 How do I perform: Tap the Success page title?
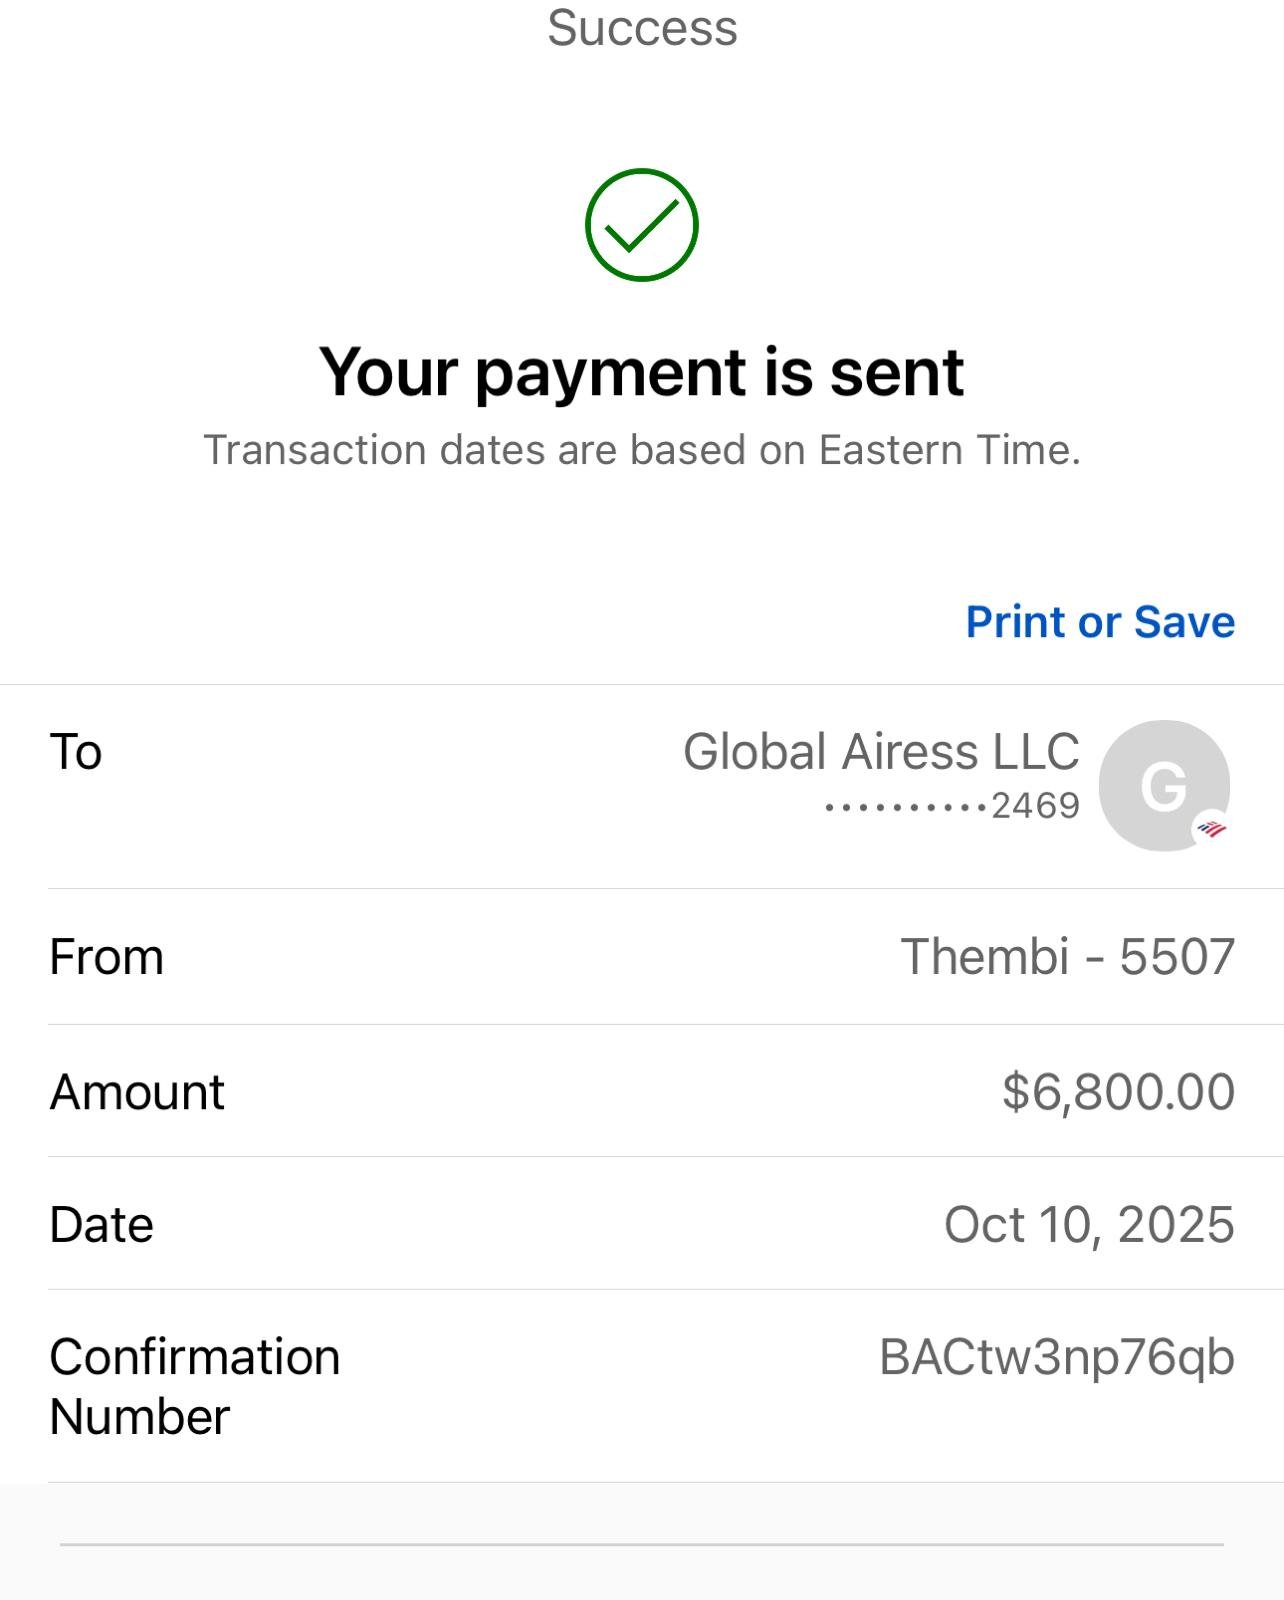click(x=642, y=28)
